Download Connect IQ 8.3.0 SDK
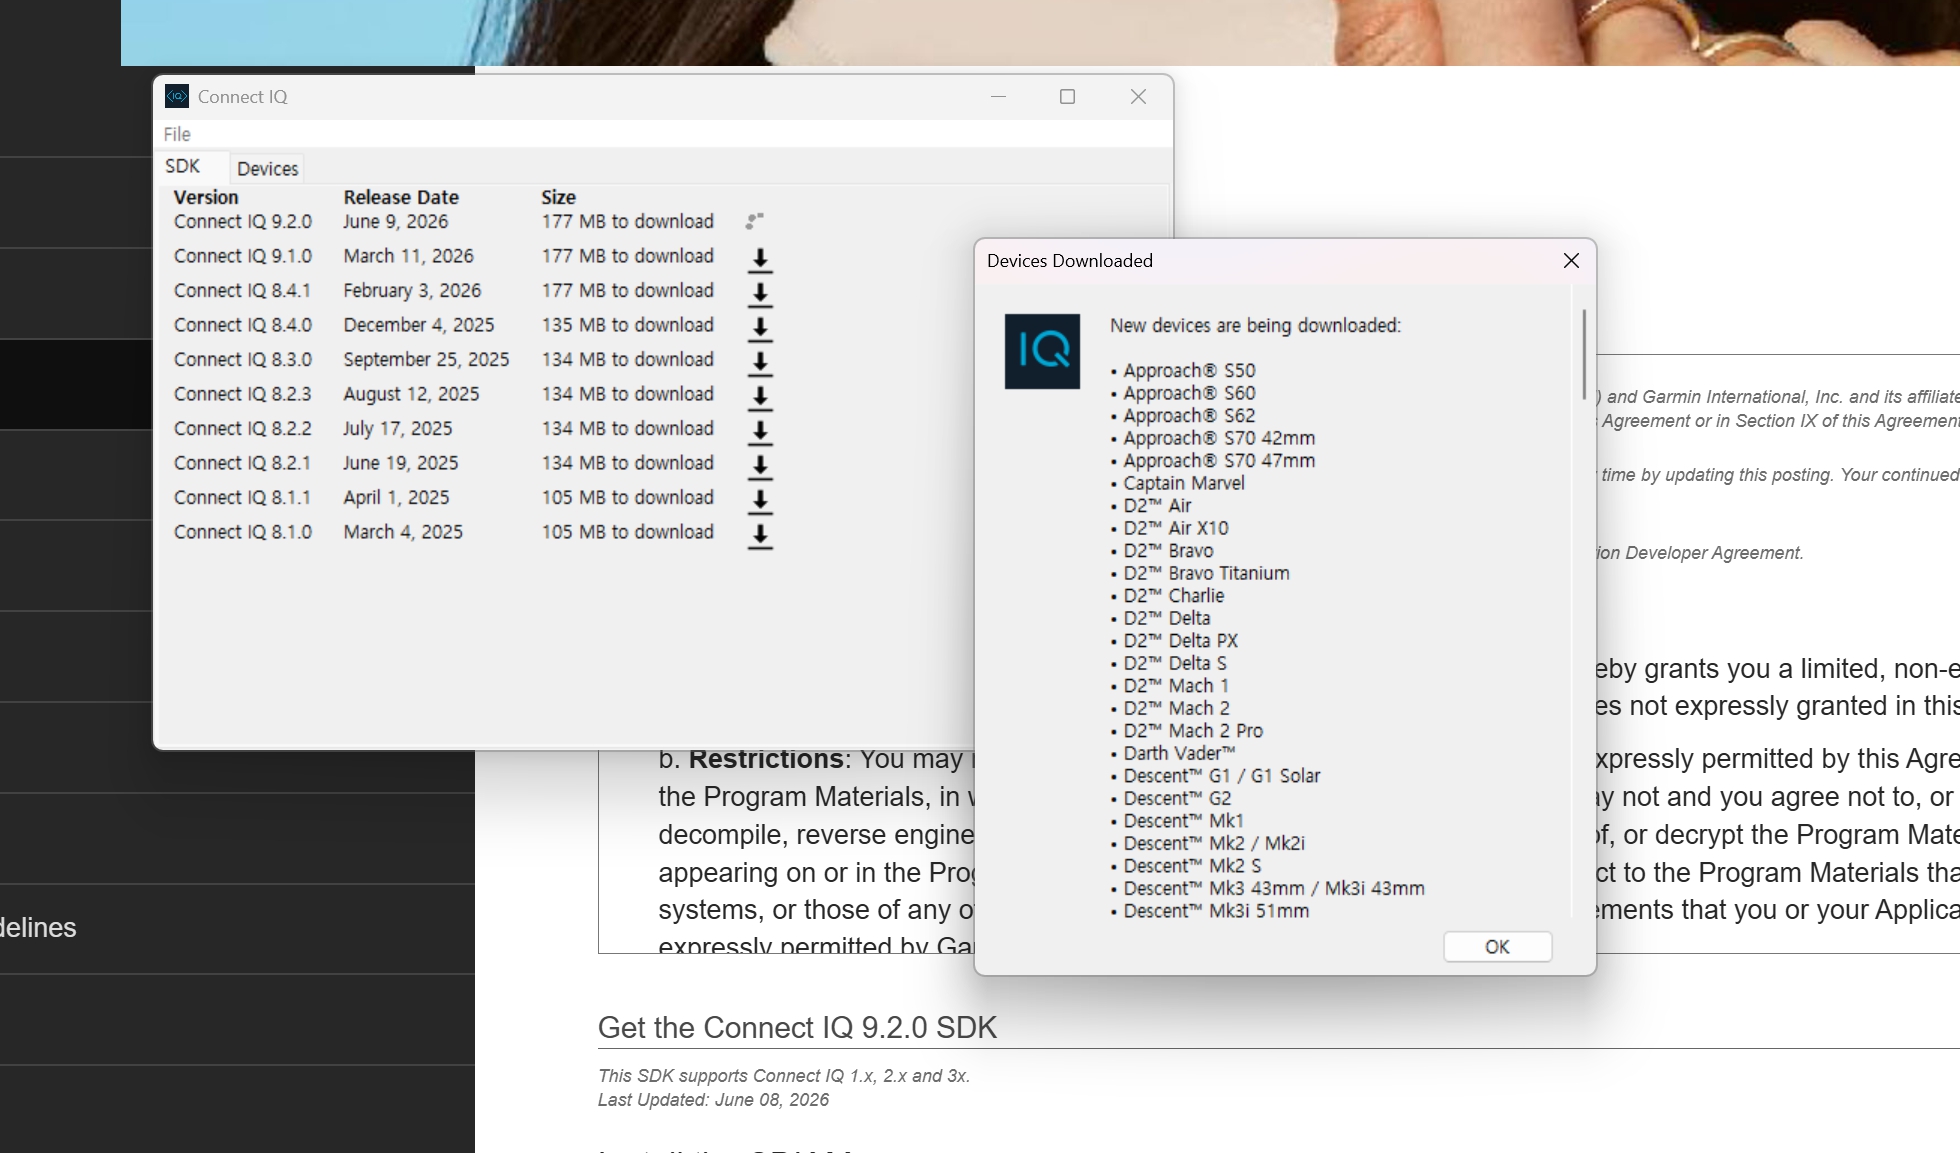The width and height of the screenshot is (1960, 1153). coord(760,363)
